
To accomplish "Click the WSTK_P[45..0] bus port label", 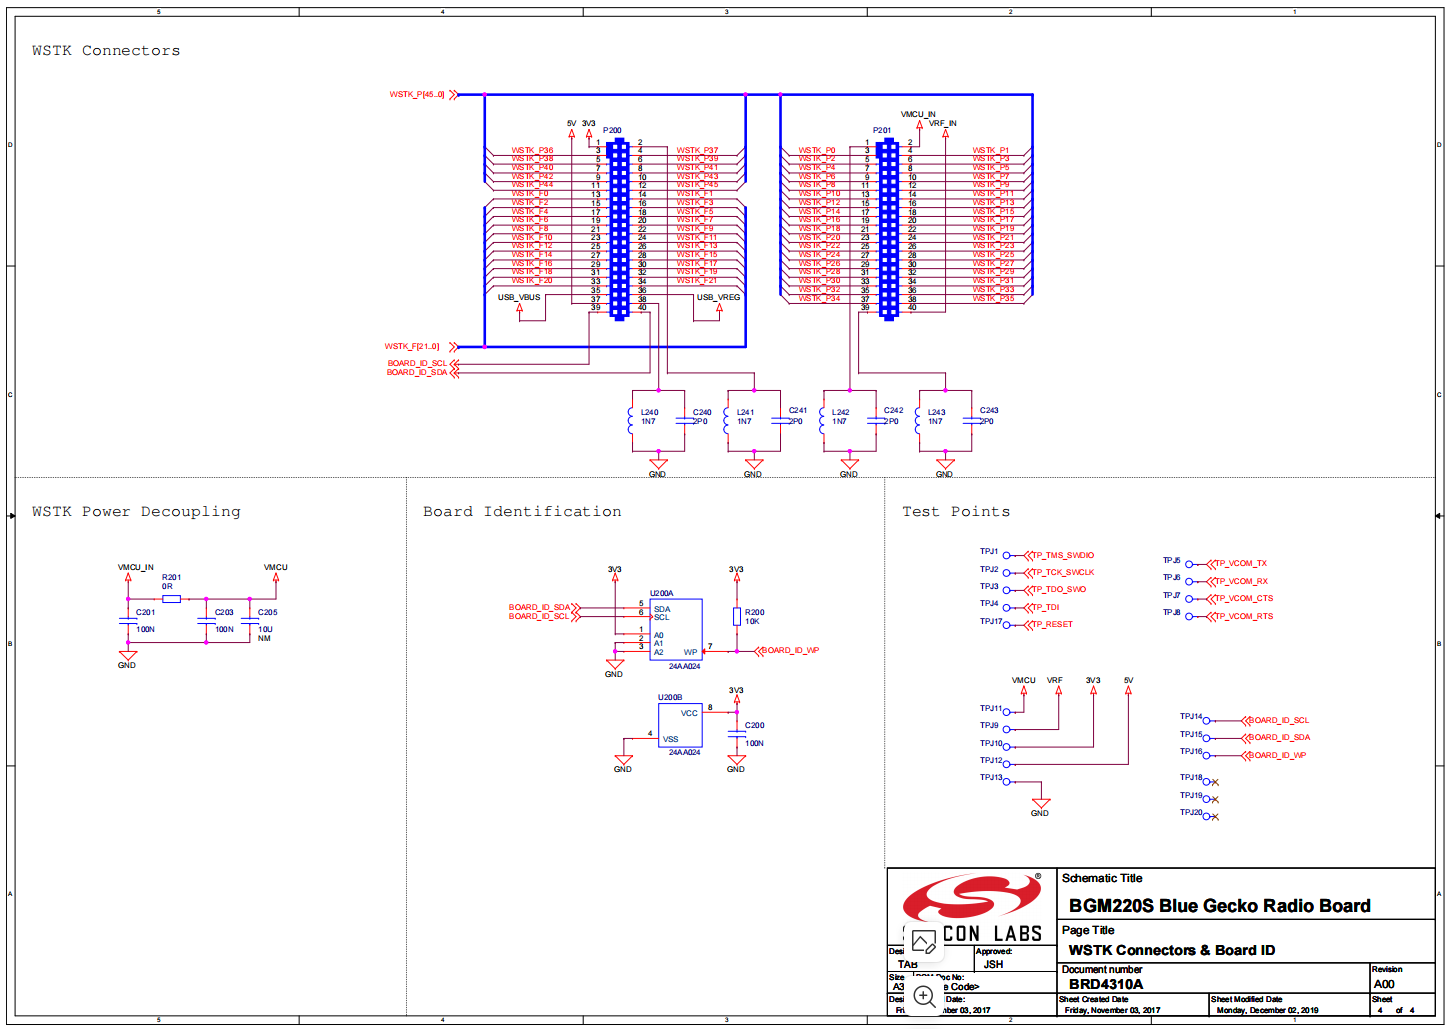I will pyautogui.click(x=417, y=95).
